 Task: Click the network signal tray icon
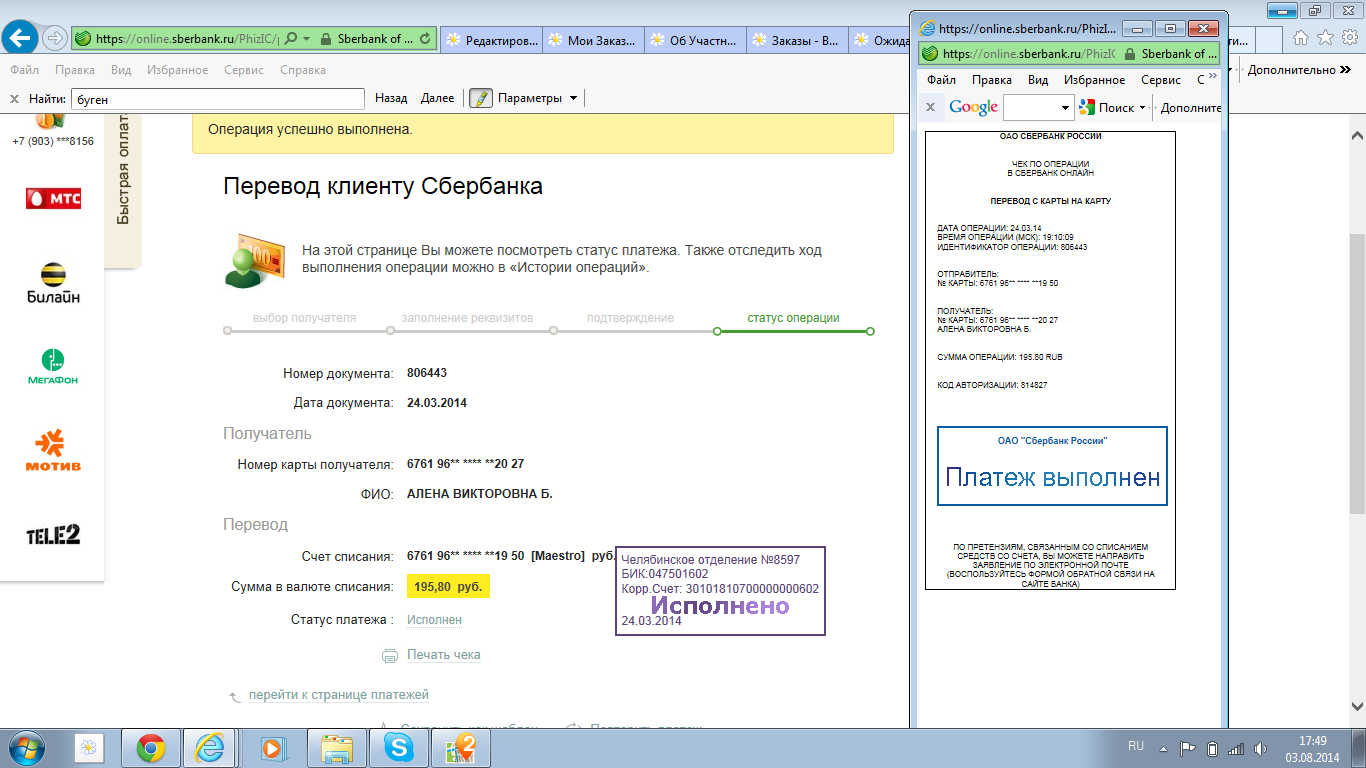[1236, 747]
